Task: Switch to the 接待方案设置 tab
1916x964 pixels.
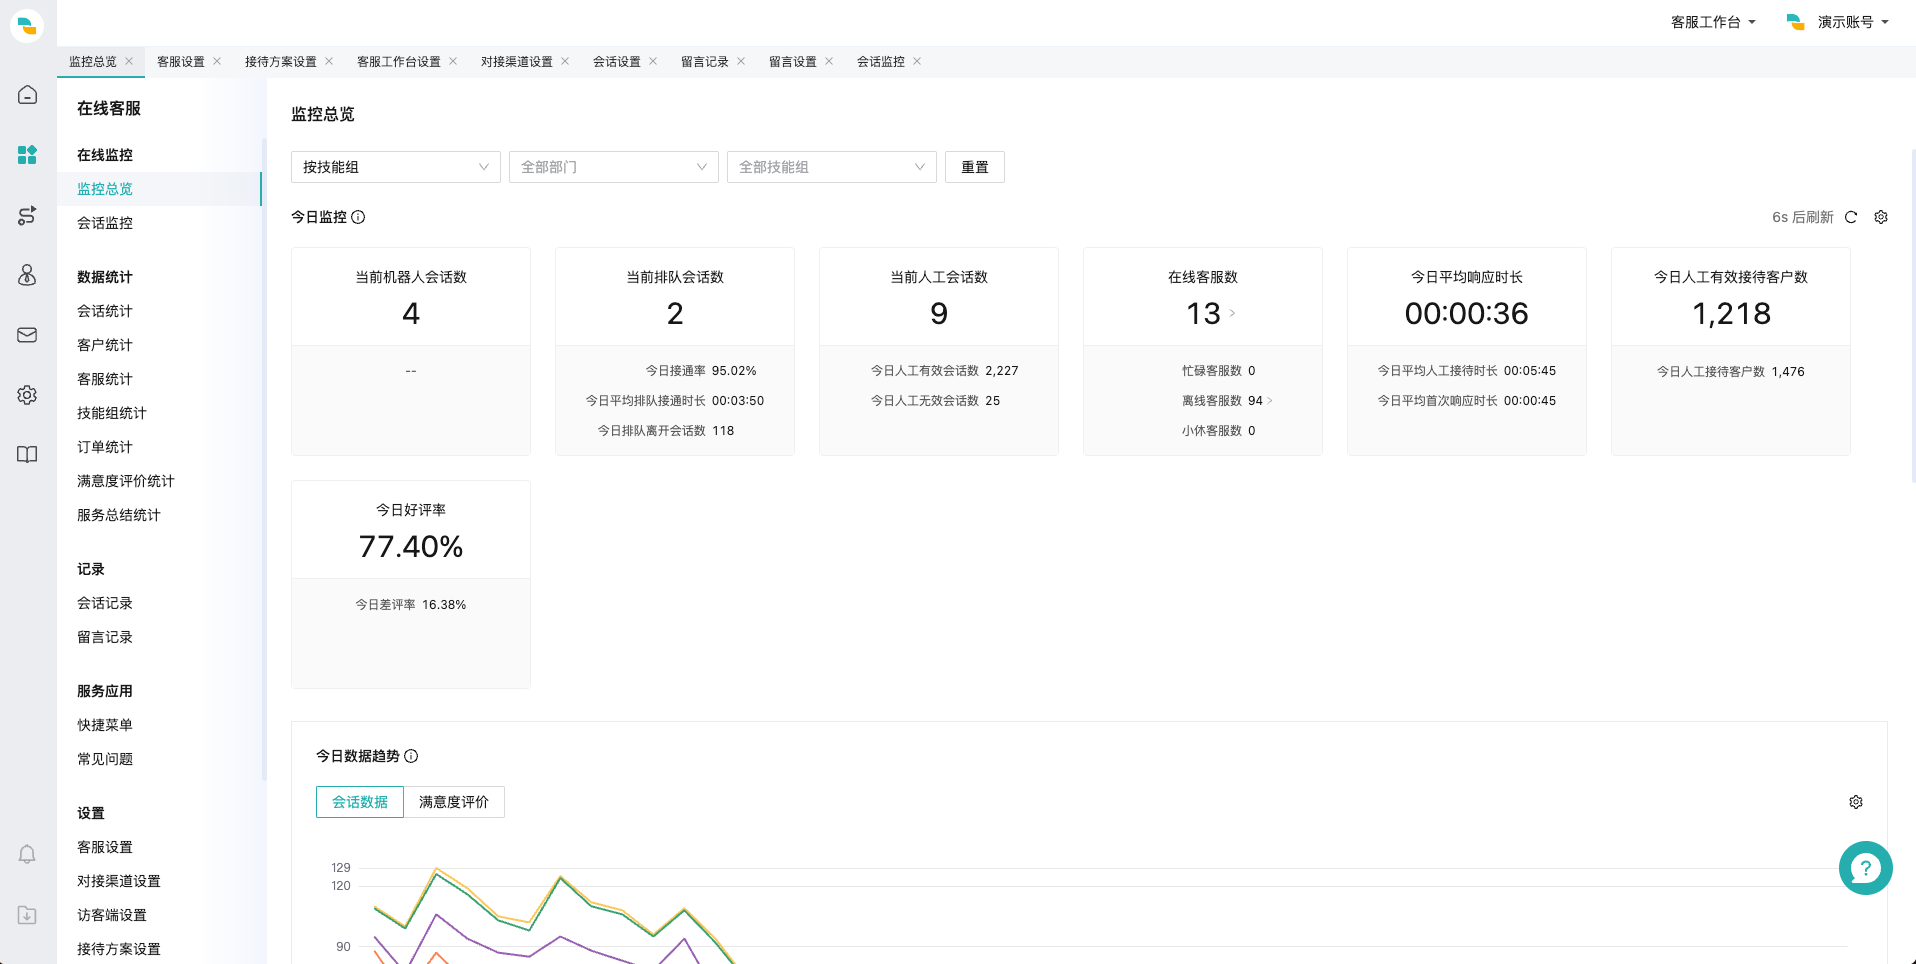Action: 281,61
